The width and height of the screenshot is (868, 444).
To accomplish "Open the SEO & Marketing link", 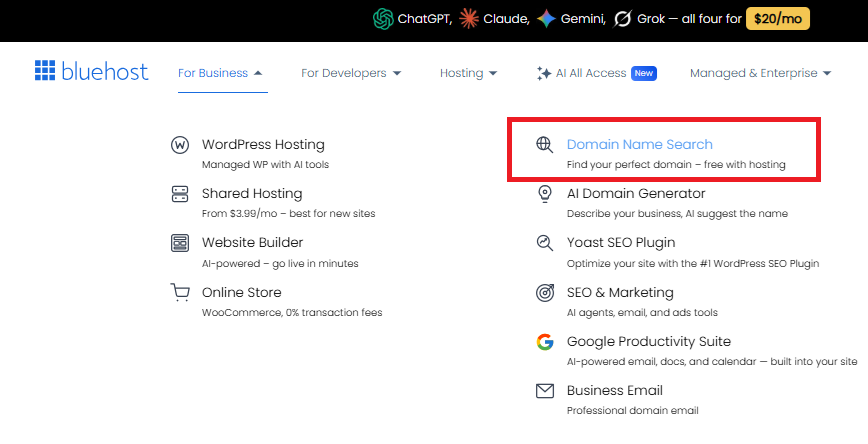I will pos(620,292).
